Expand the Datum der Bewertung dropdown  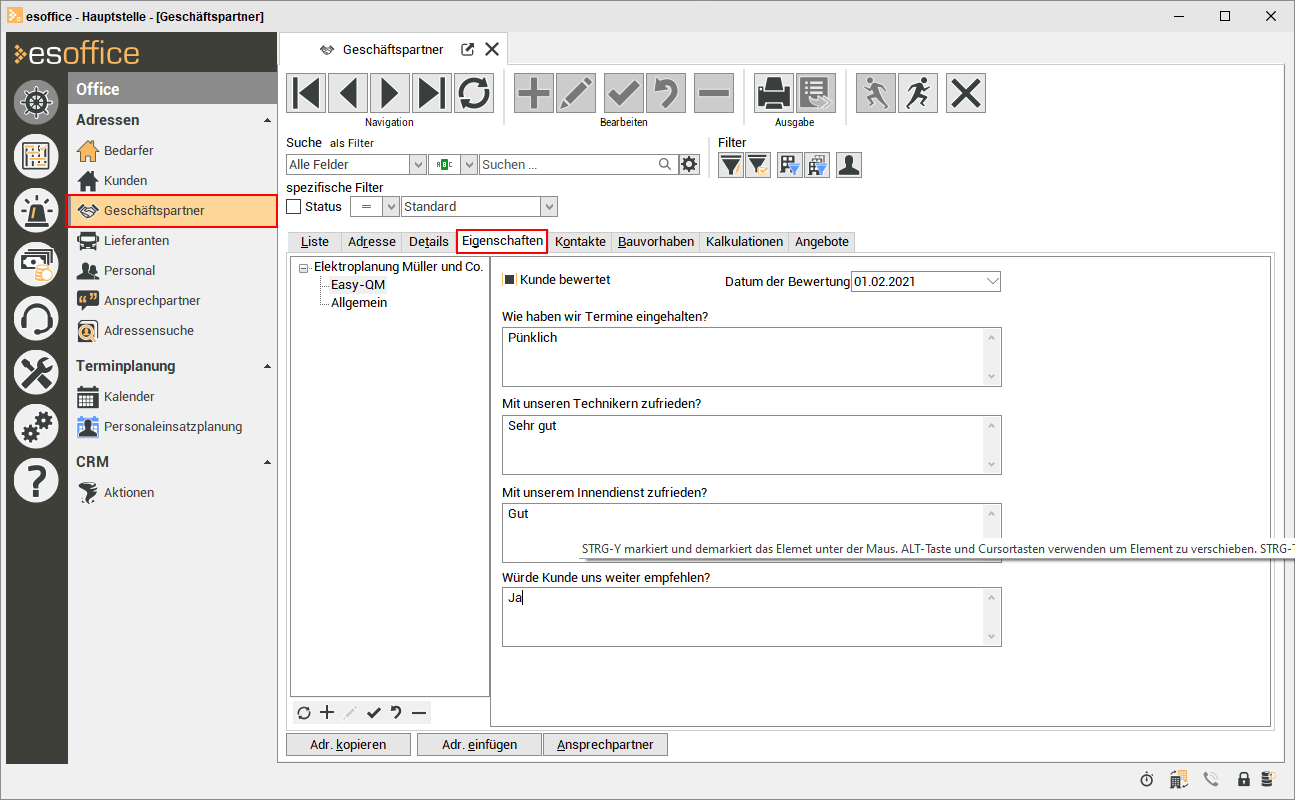point(991,282)
